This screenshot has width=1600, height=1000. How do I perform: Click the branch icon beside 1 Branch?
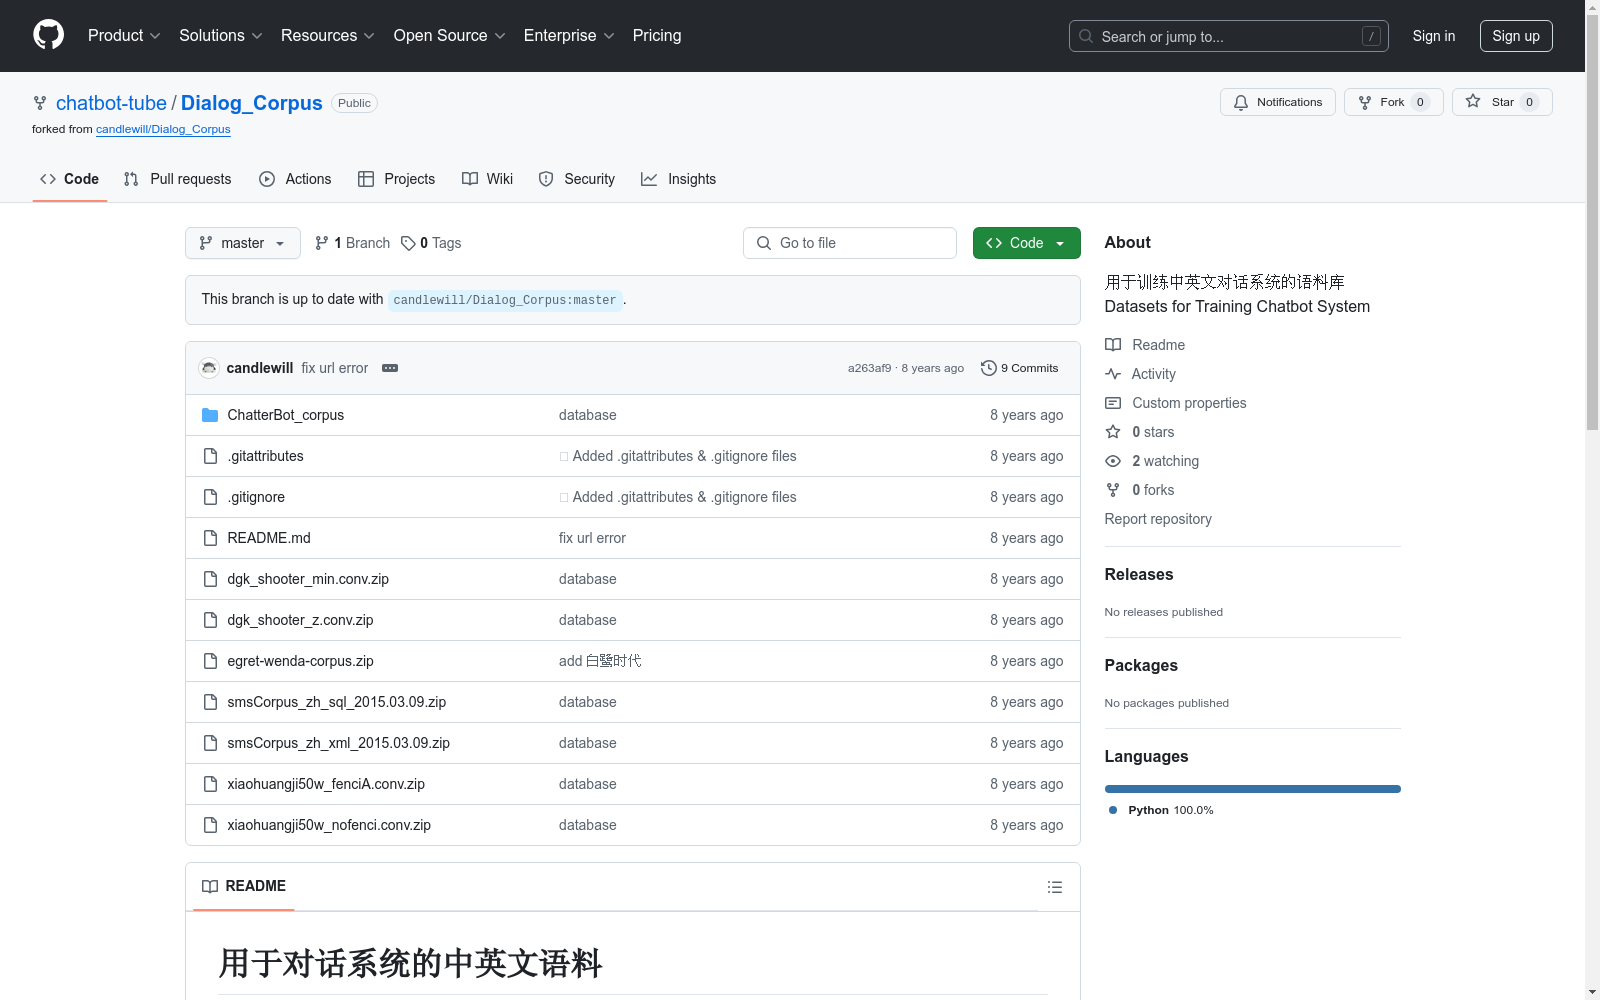point(322,243)
